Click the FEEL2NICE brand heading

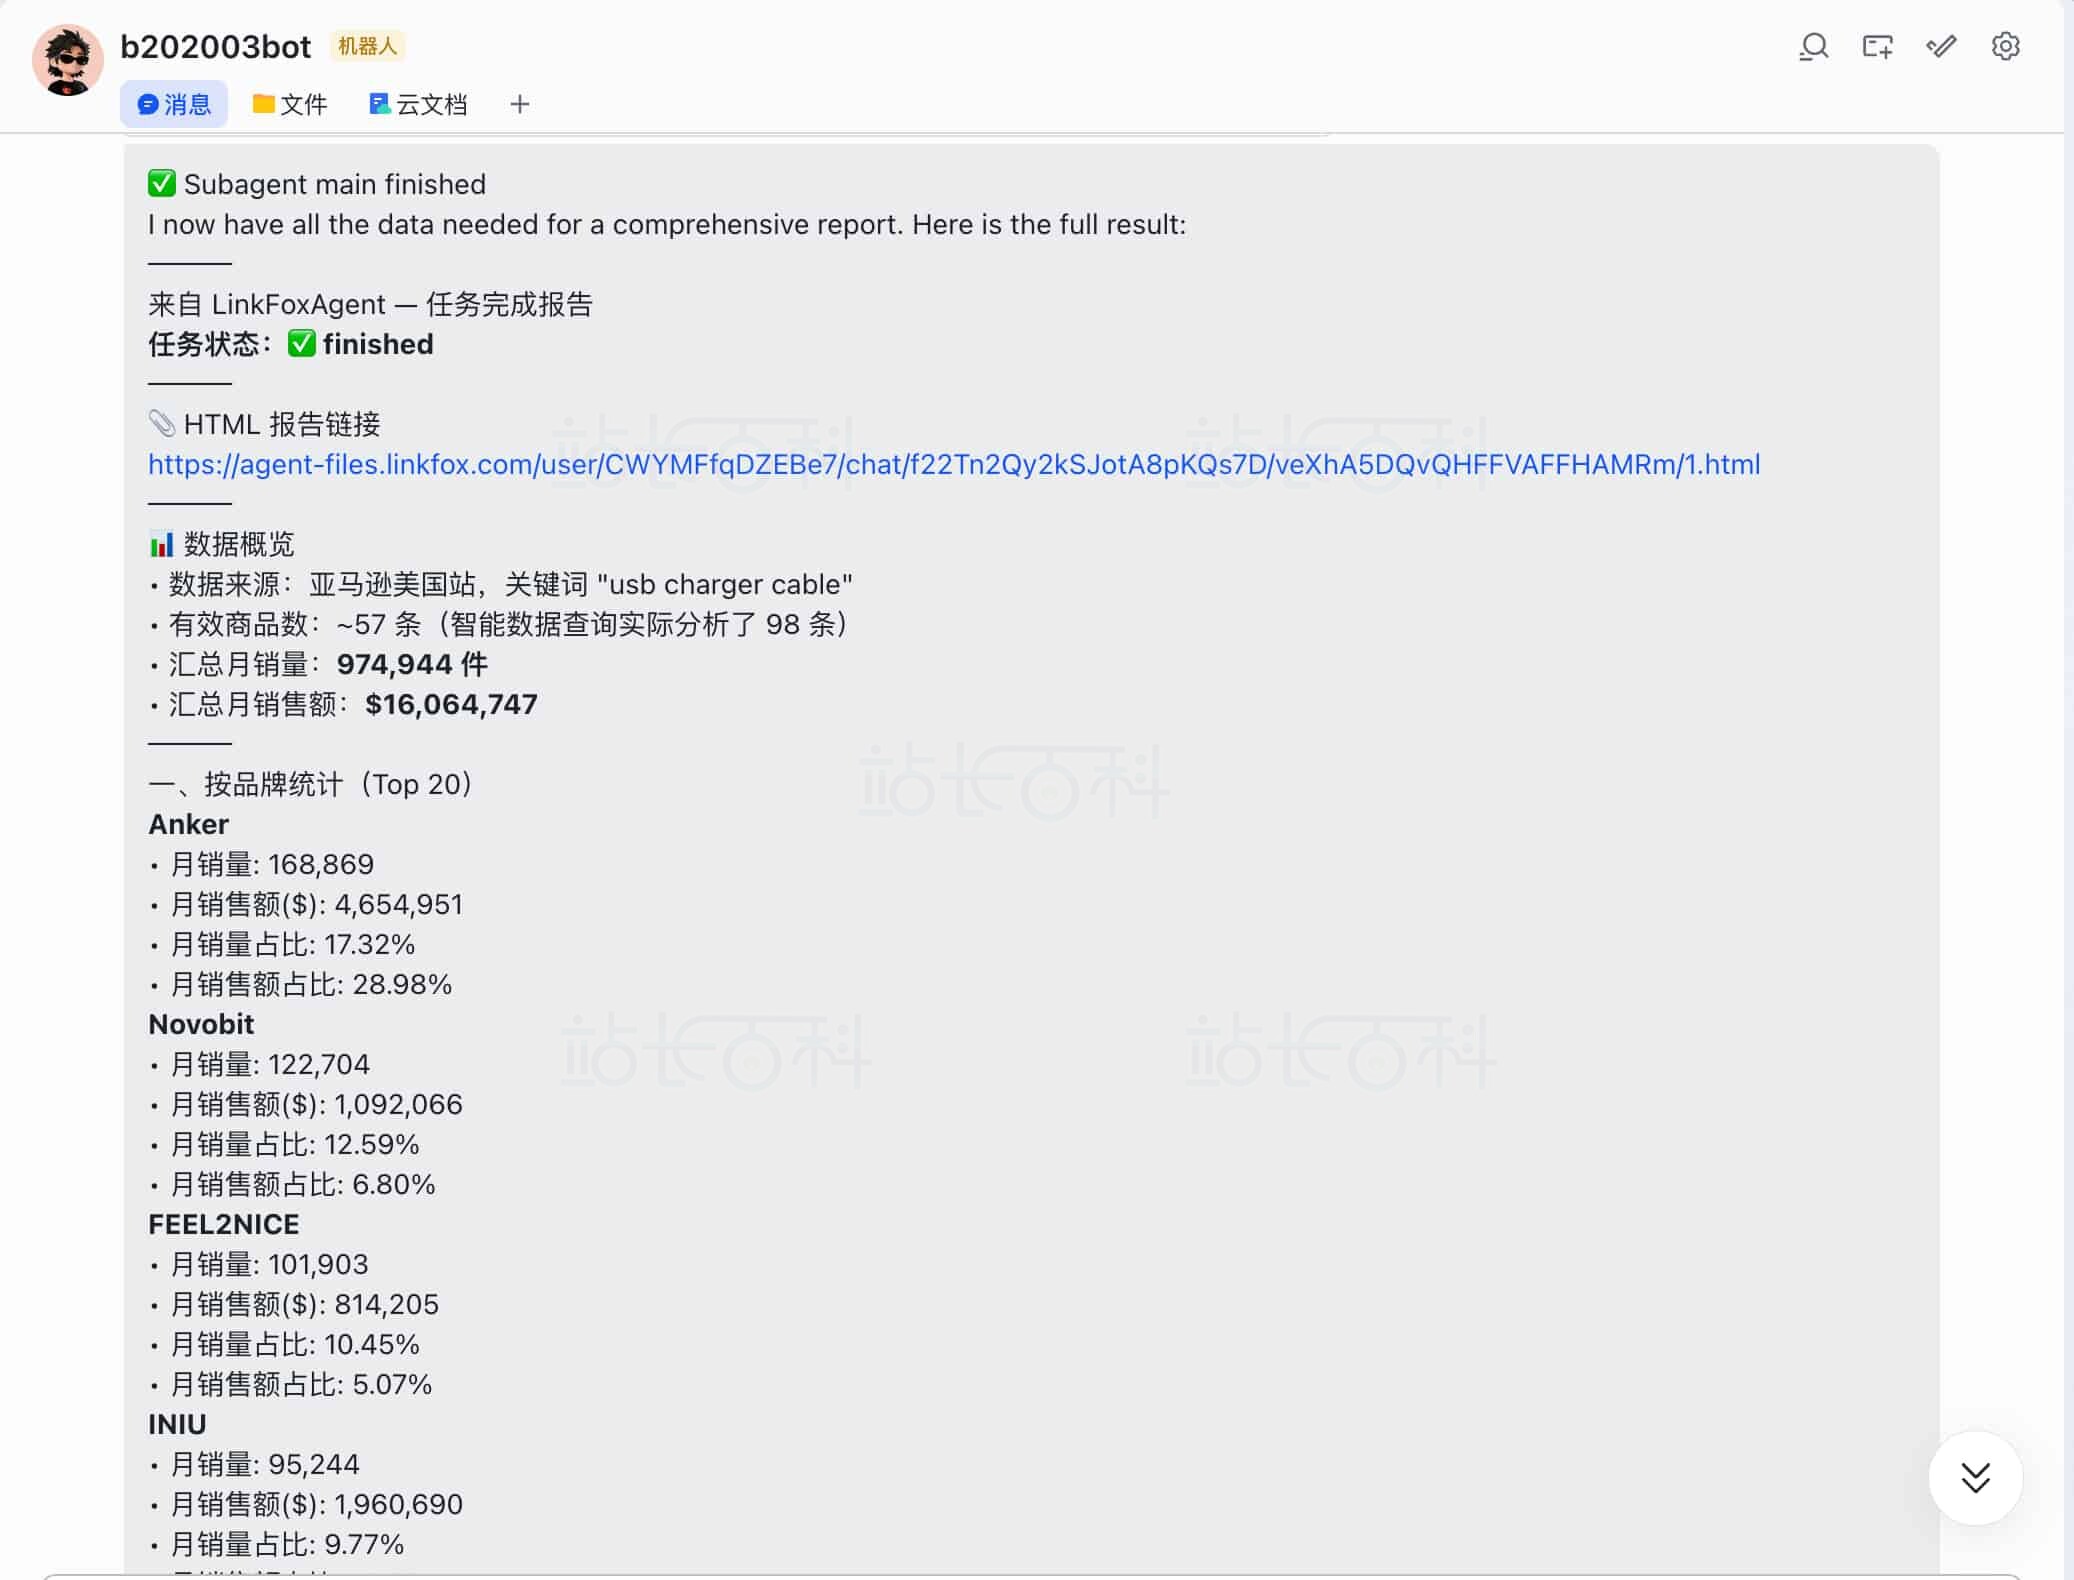point(224,1224)
